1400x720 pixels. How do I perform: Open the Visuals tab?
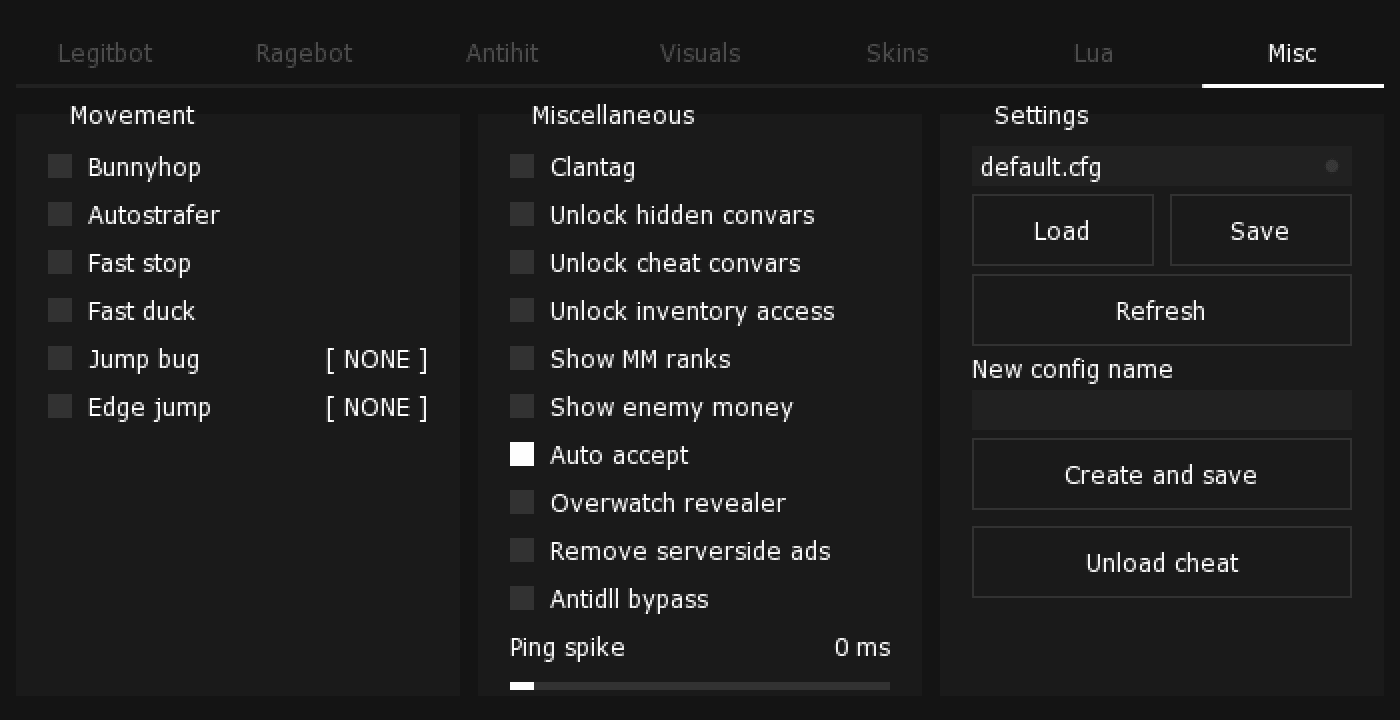(700, 54)
